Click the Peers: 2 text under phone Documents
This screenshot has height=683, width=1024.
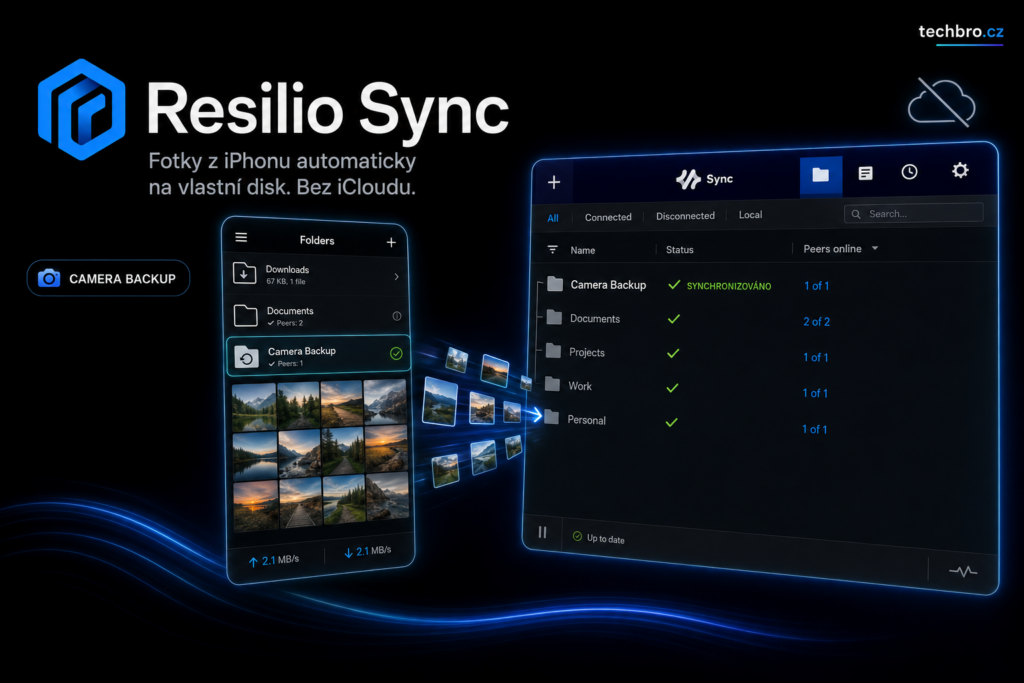(289, 323)
